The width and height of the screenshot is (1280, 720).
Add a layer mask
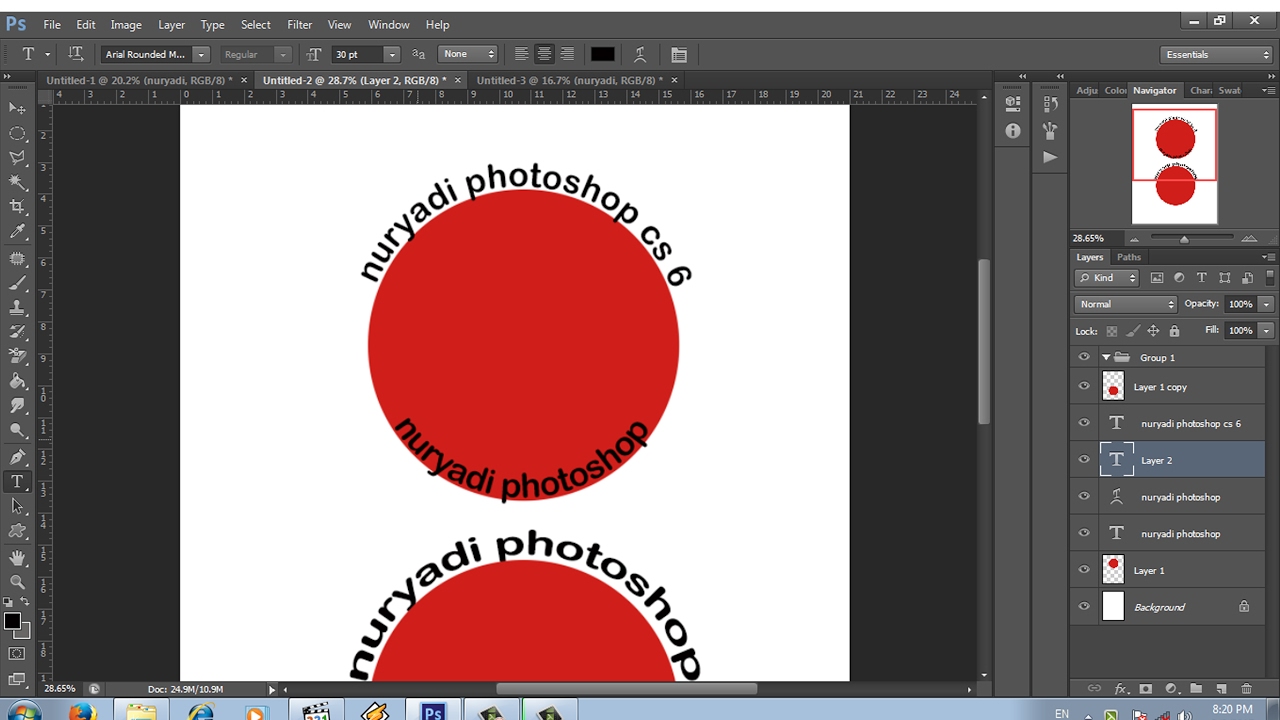pos(1146,689)
